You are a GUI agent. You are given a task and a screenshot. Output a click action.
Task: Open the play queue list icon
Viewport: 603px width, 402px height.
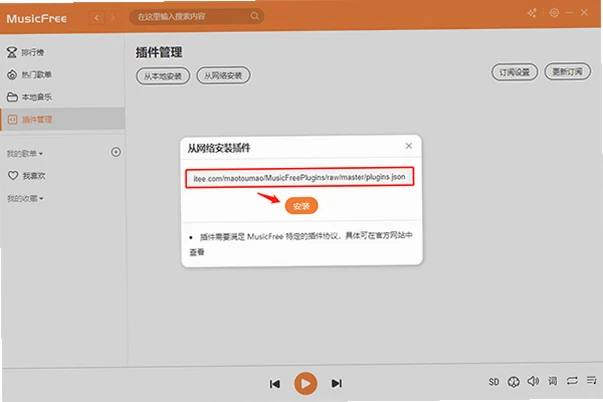tap(591, 380)
